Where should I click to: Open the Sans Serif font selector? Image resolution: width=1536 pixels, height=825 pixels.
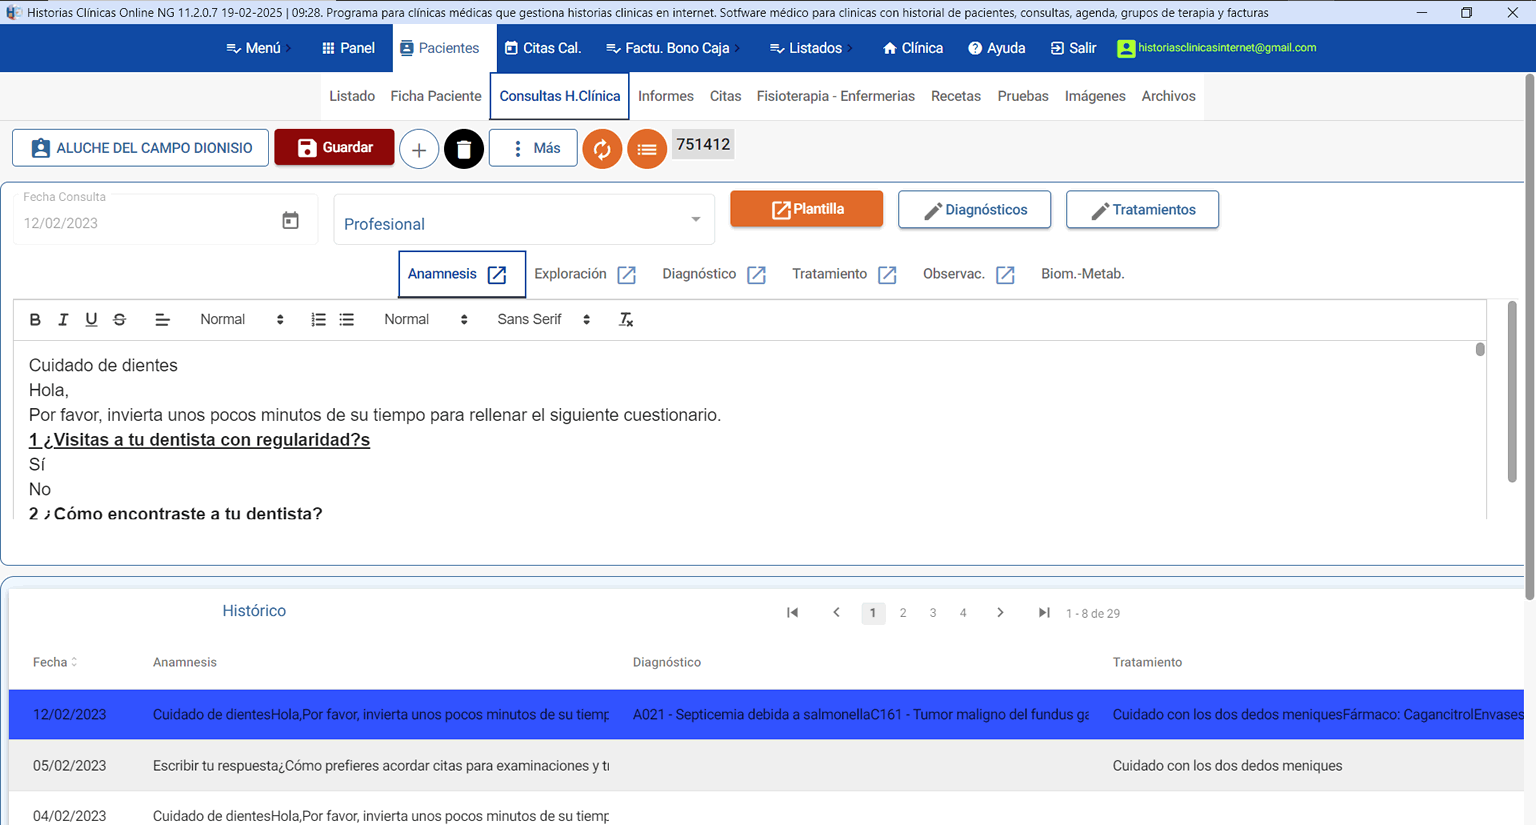click(x=540, y=319)
